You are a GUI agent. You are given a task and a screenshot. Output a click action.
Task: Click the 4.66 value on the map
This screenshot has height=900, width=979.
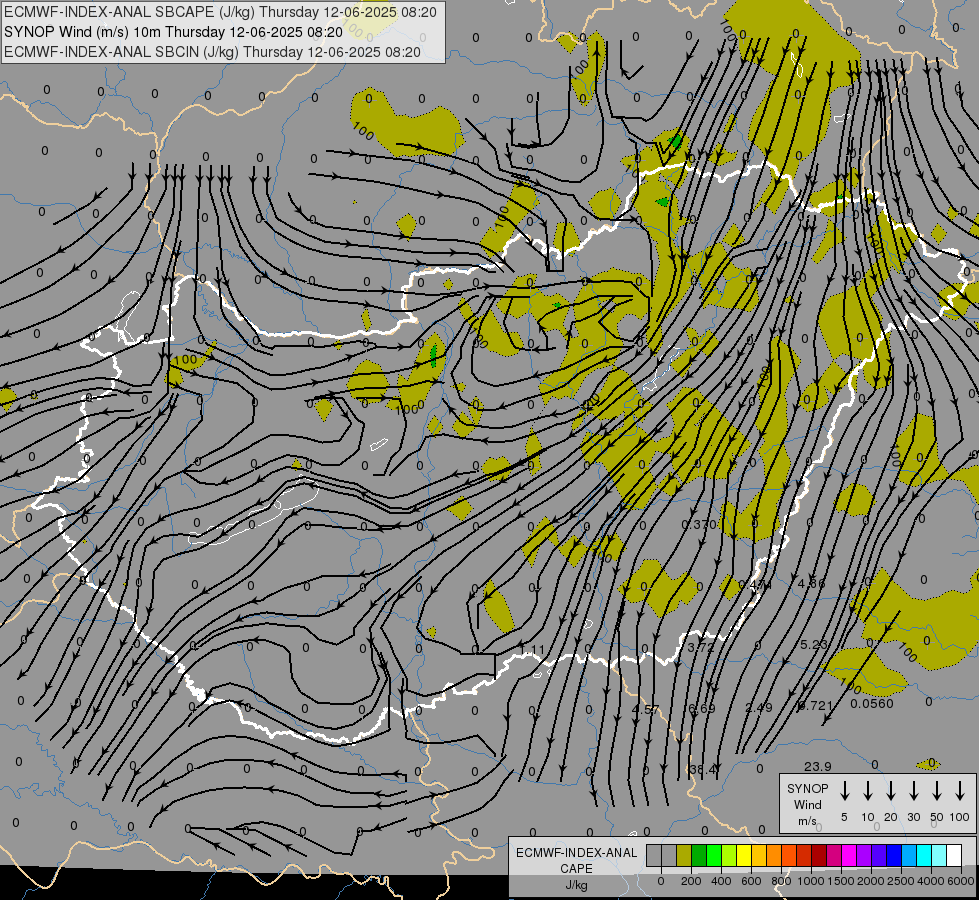811,583
